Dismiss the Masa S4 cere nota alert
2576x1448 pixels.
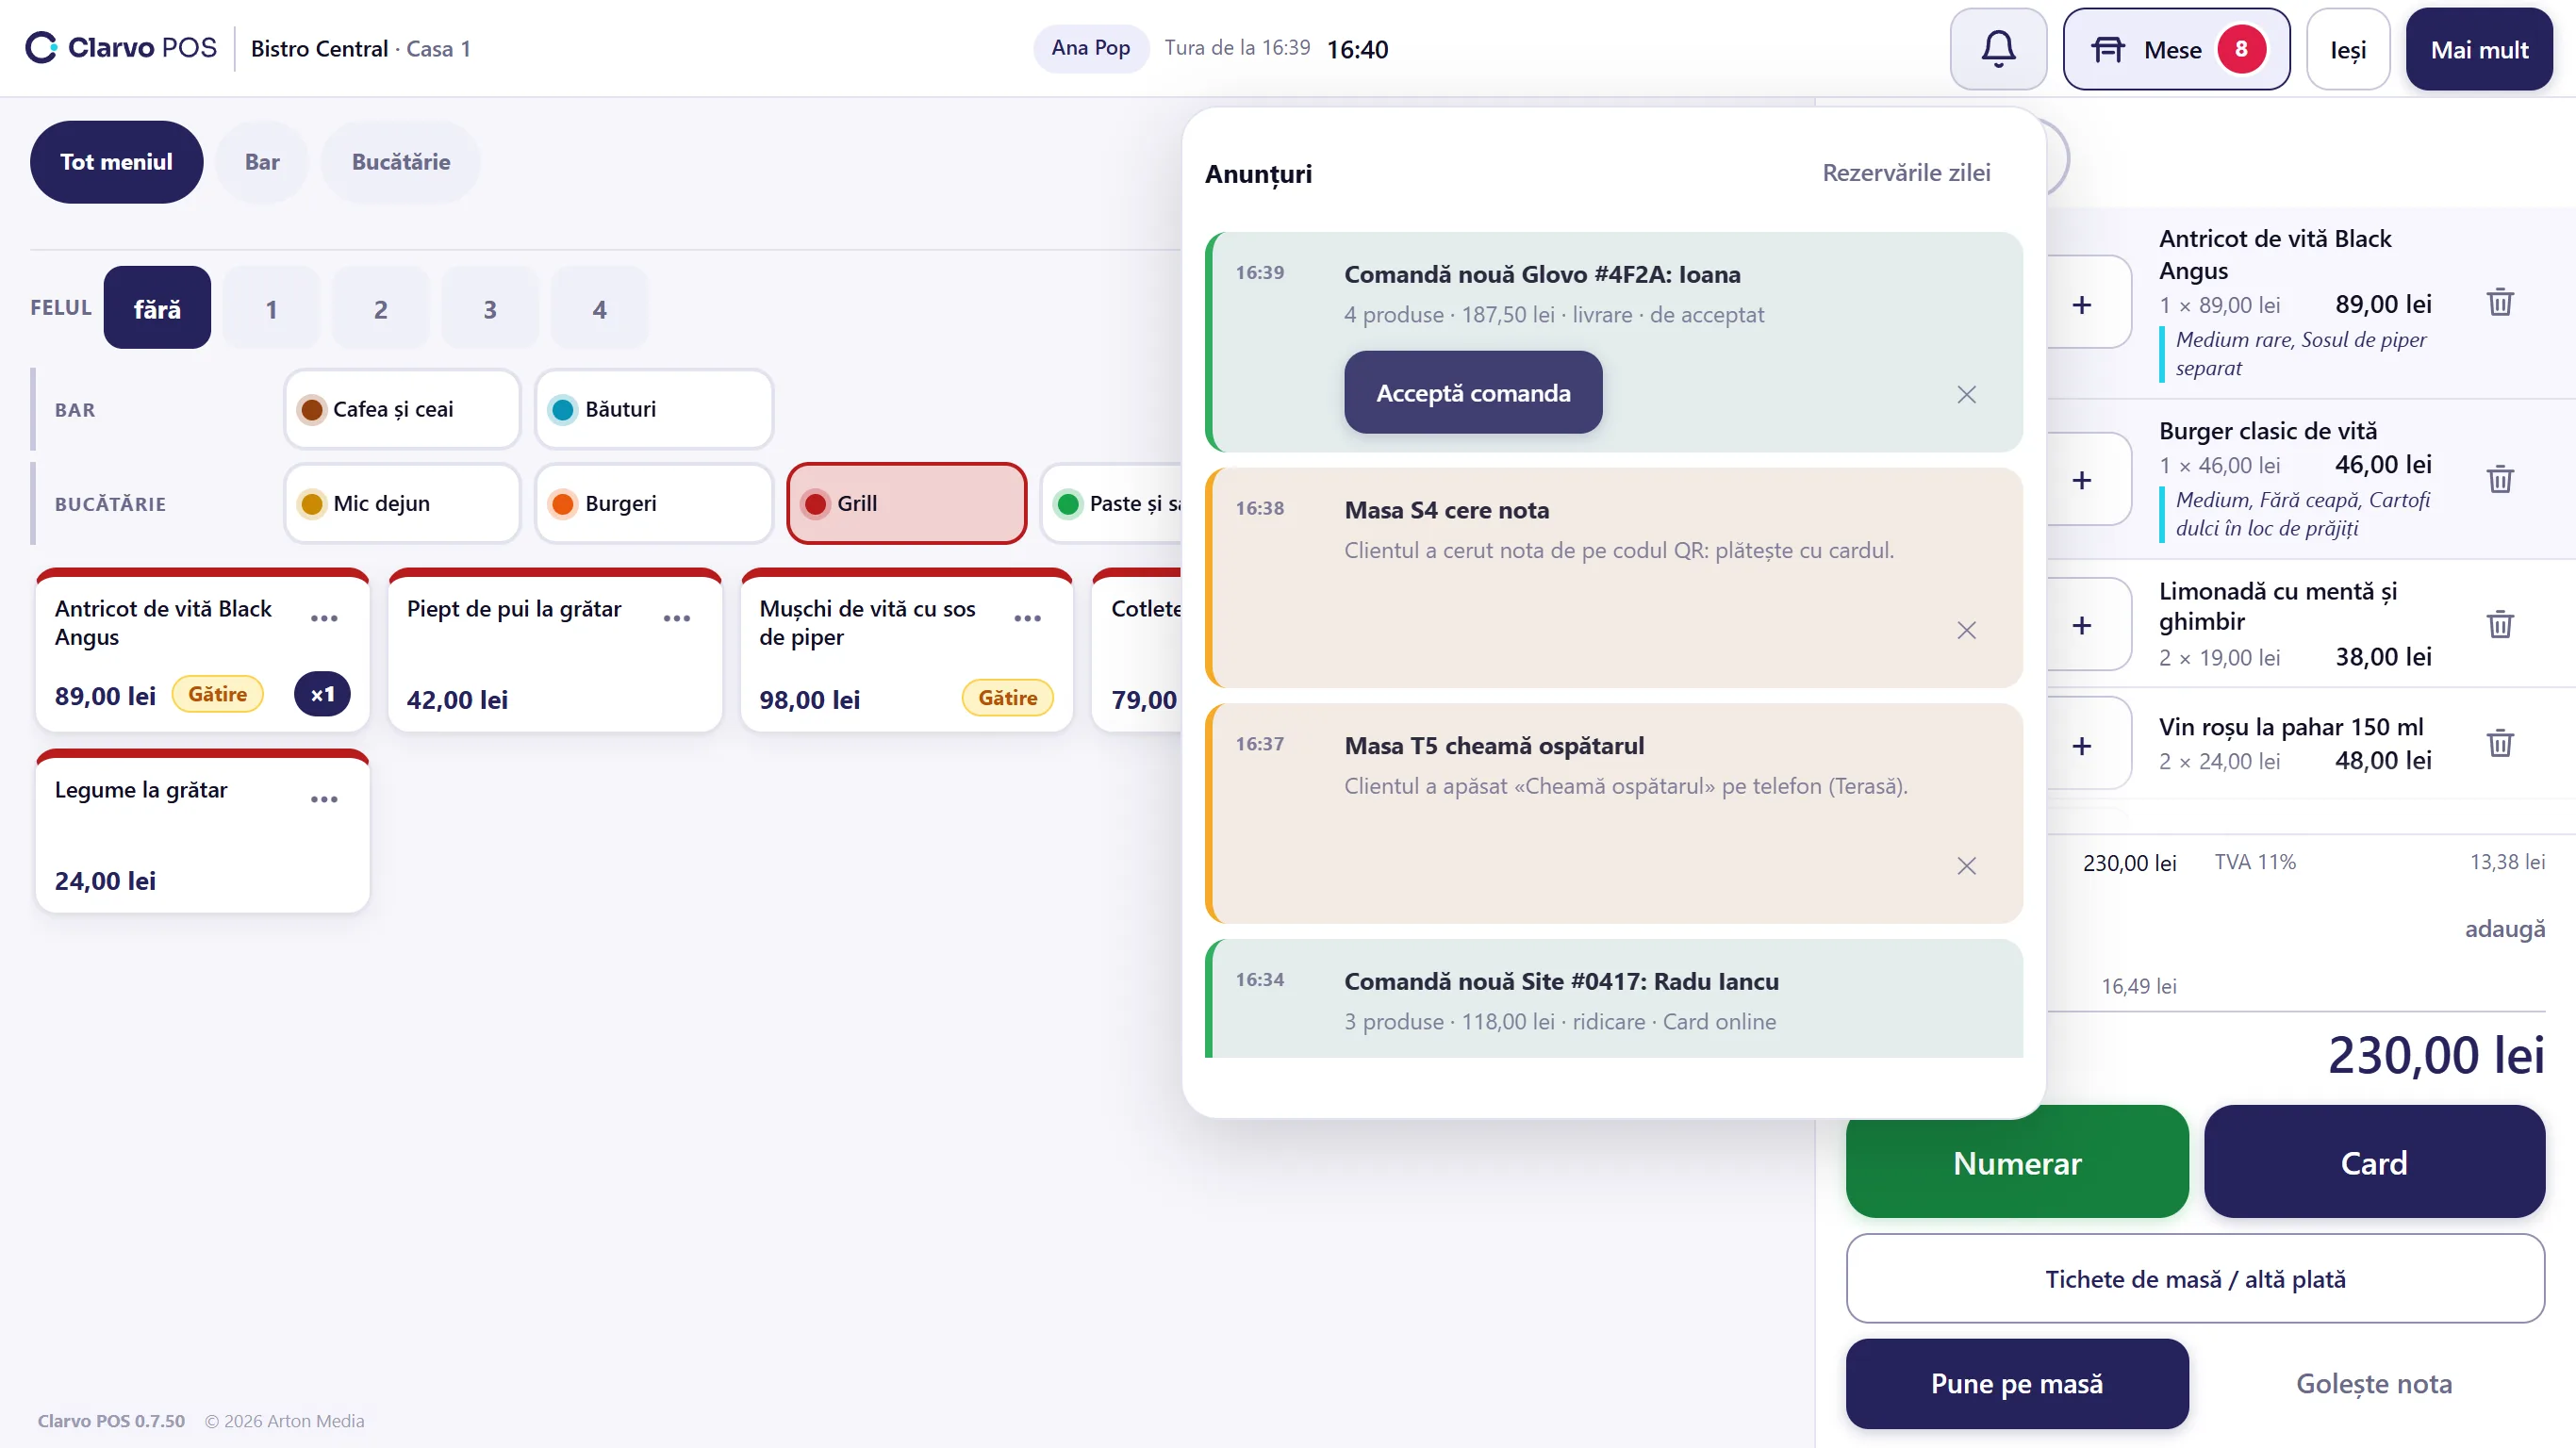click(x=1966, y=630)
